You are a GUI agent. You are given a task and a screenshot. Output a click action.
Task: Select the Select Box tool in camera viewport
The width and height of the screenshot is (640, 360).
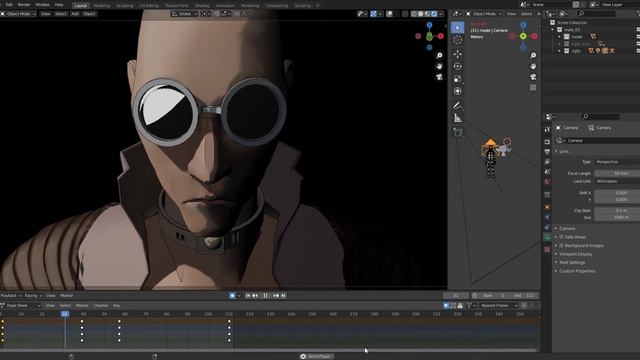pyautogui.click(x=458, y=27)
